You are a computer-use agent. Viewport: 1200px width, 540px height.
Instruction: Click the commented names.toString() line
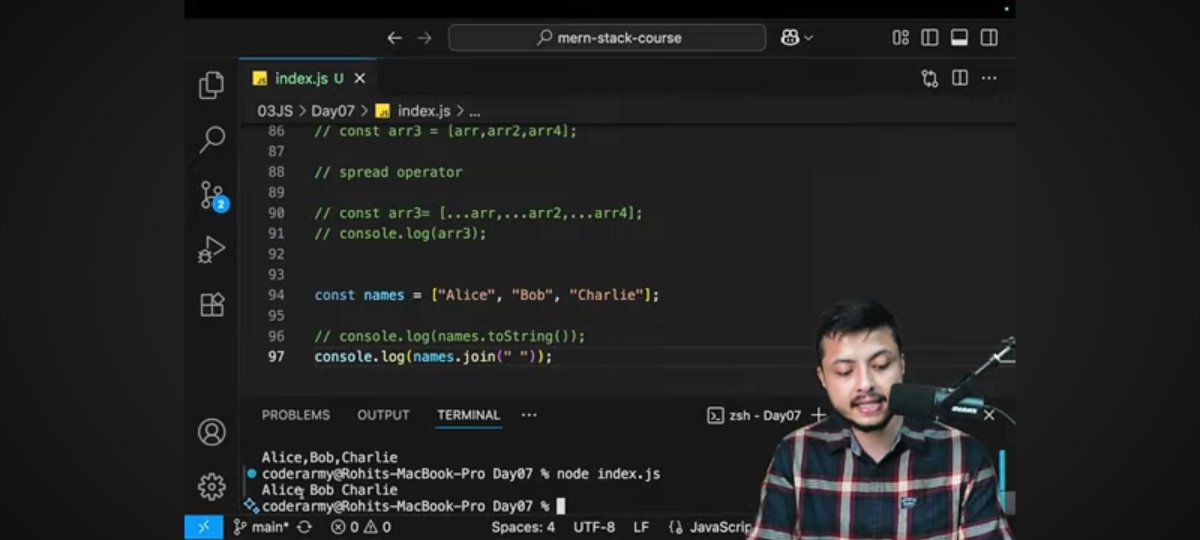tap(449, 336)
